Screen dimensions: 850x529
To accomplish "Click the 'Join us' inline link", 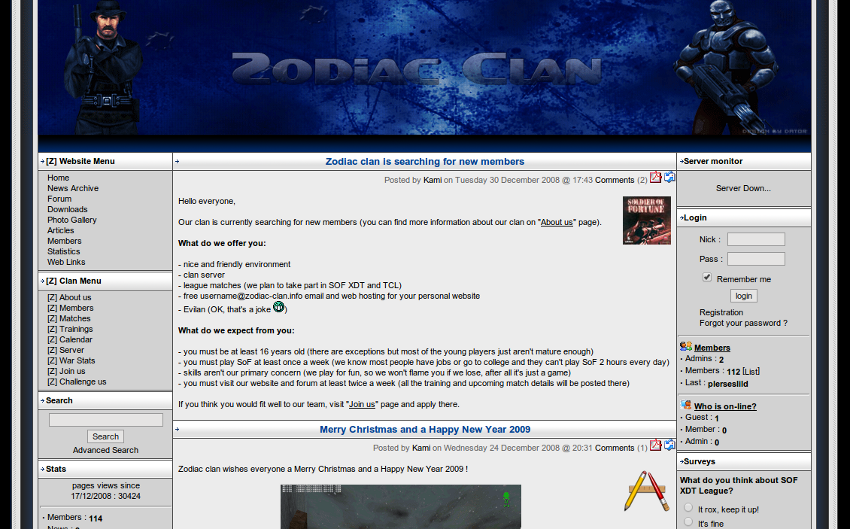I will [x=362, y=404].
